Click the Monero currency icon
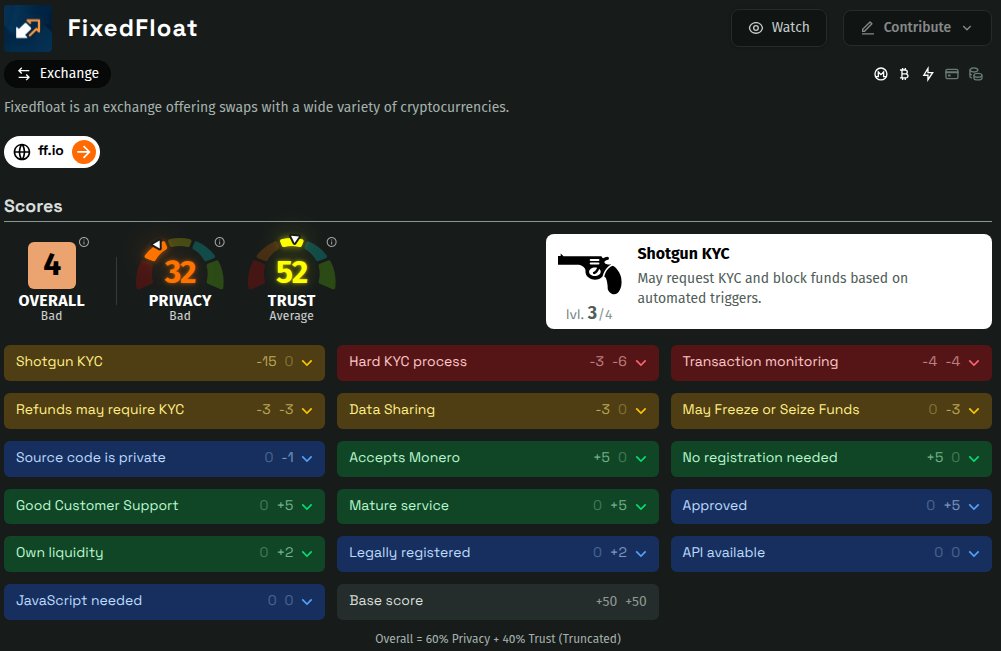Screen dimensions: 1001x651 point(881,74)
